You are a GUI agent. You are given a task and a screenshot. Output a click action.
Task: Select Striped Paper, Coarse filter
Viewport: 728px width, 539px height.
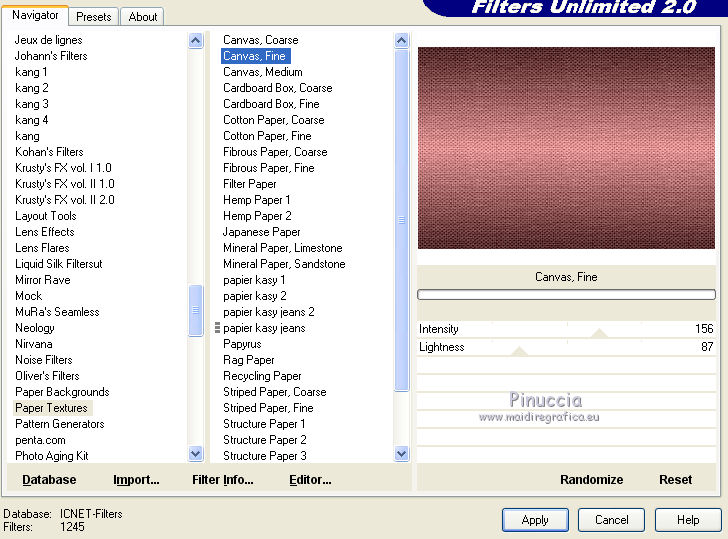tap(274, 392)
